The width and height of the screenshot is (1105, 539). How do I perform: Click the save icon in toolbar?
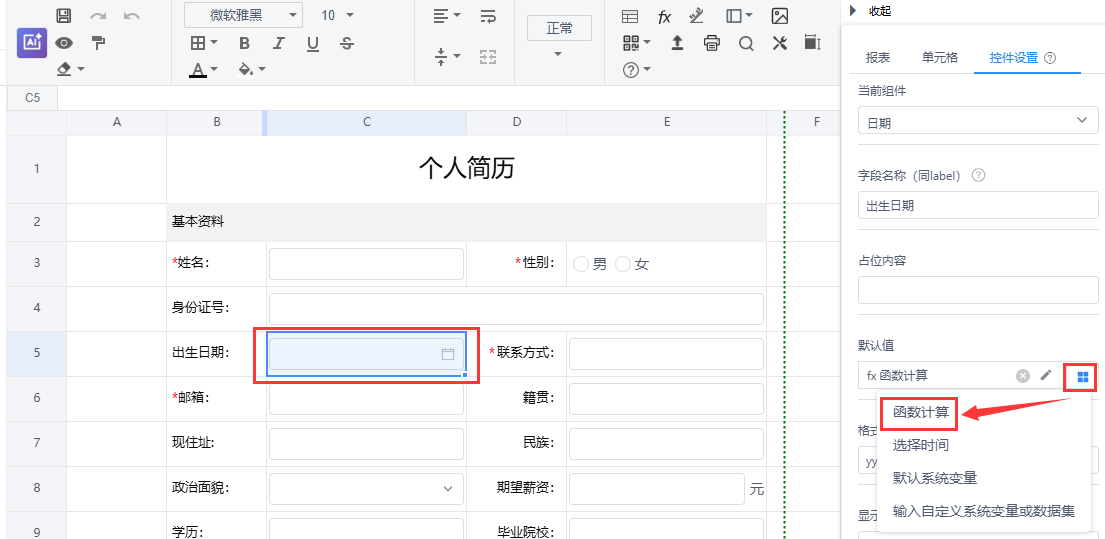pos(64,16)
